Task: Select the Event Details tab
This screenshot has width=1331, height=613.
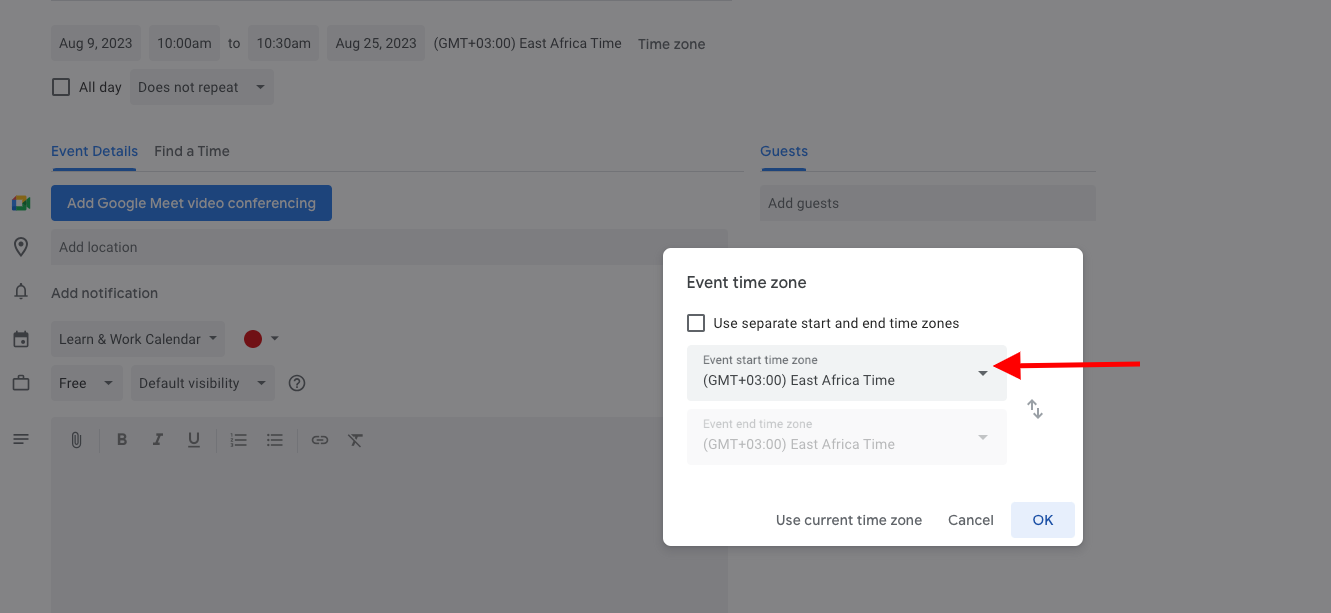Action: point(94,151)
